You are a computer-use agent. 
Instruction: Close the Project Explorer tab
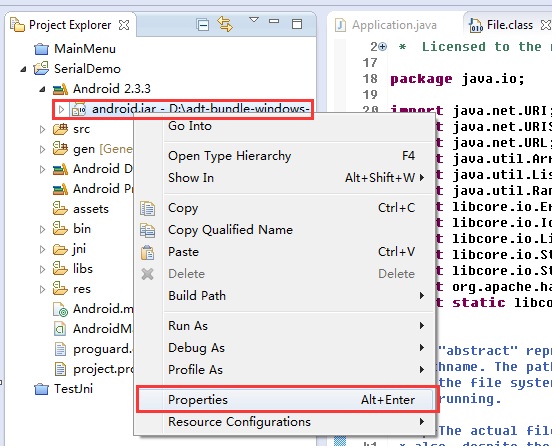[124, 25]
